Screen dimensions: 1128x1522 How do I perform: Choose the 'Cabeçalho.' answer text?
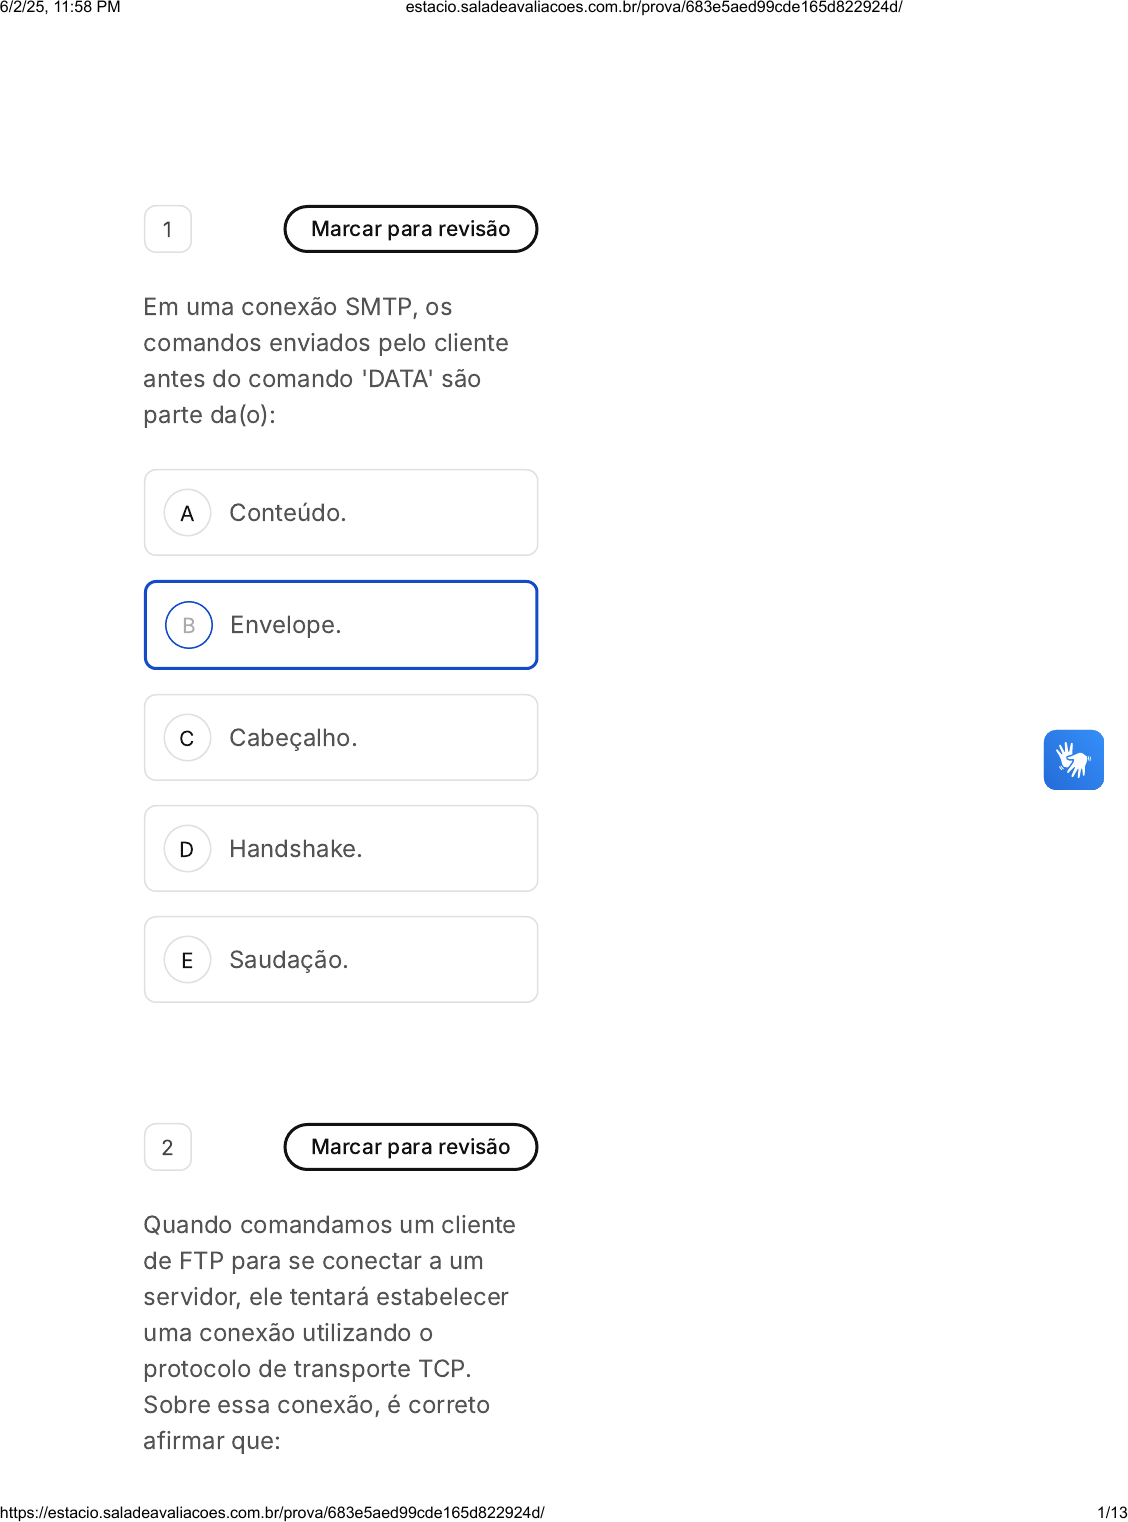pos(293,738)
